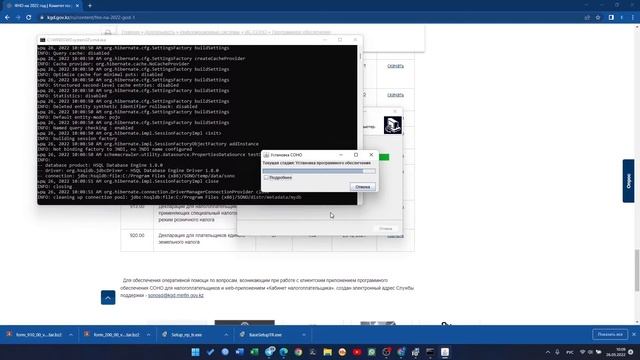Screen dimensions: 640x360
Task: Open a new browser tab with plus
Action: (90, 6)
